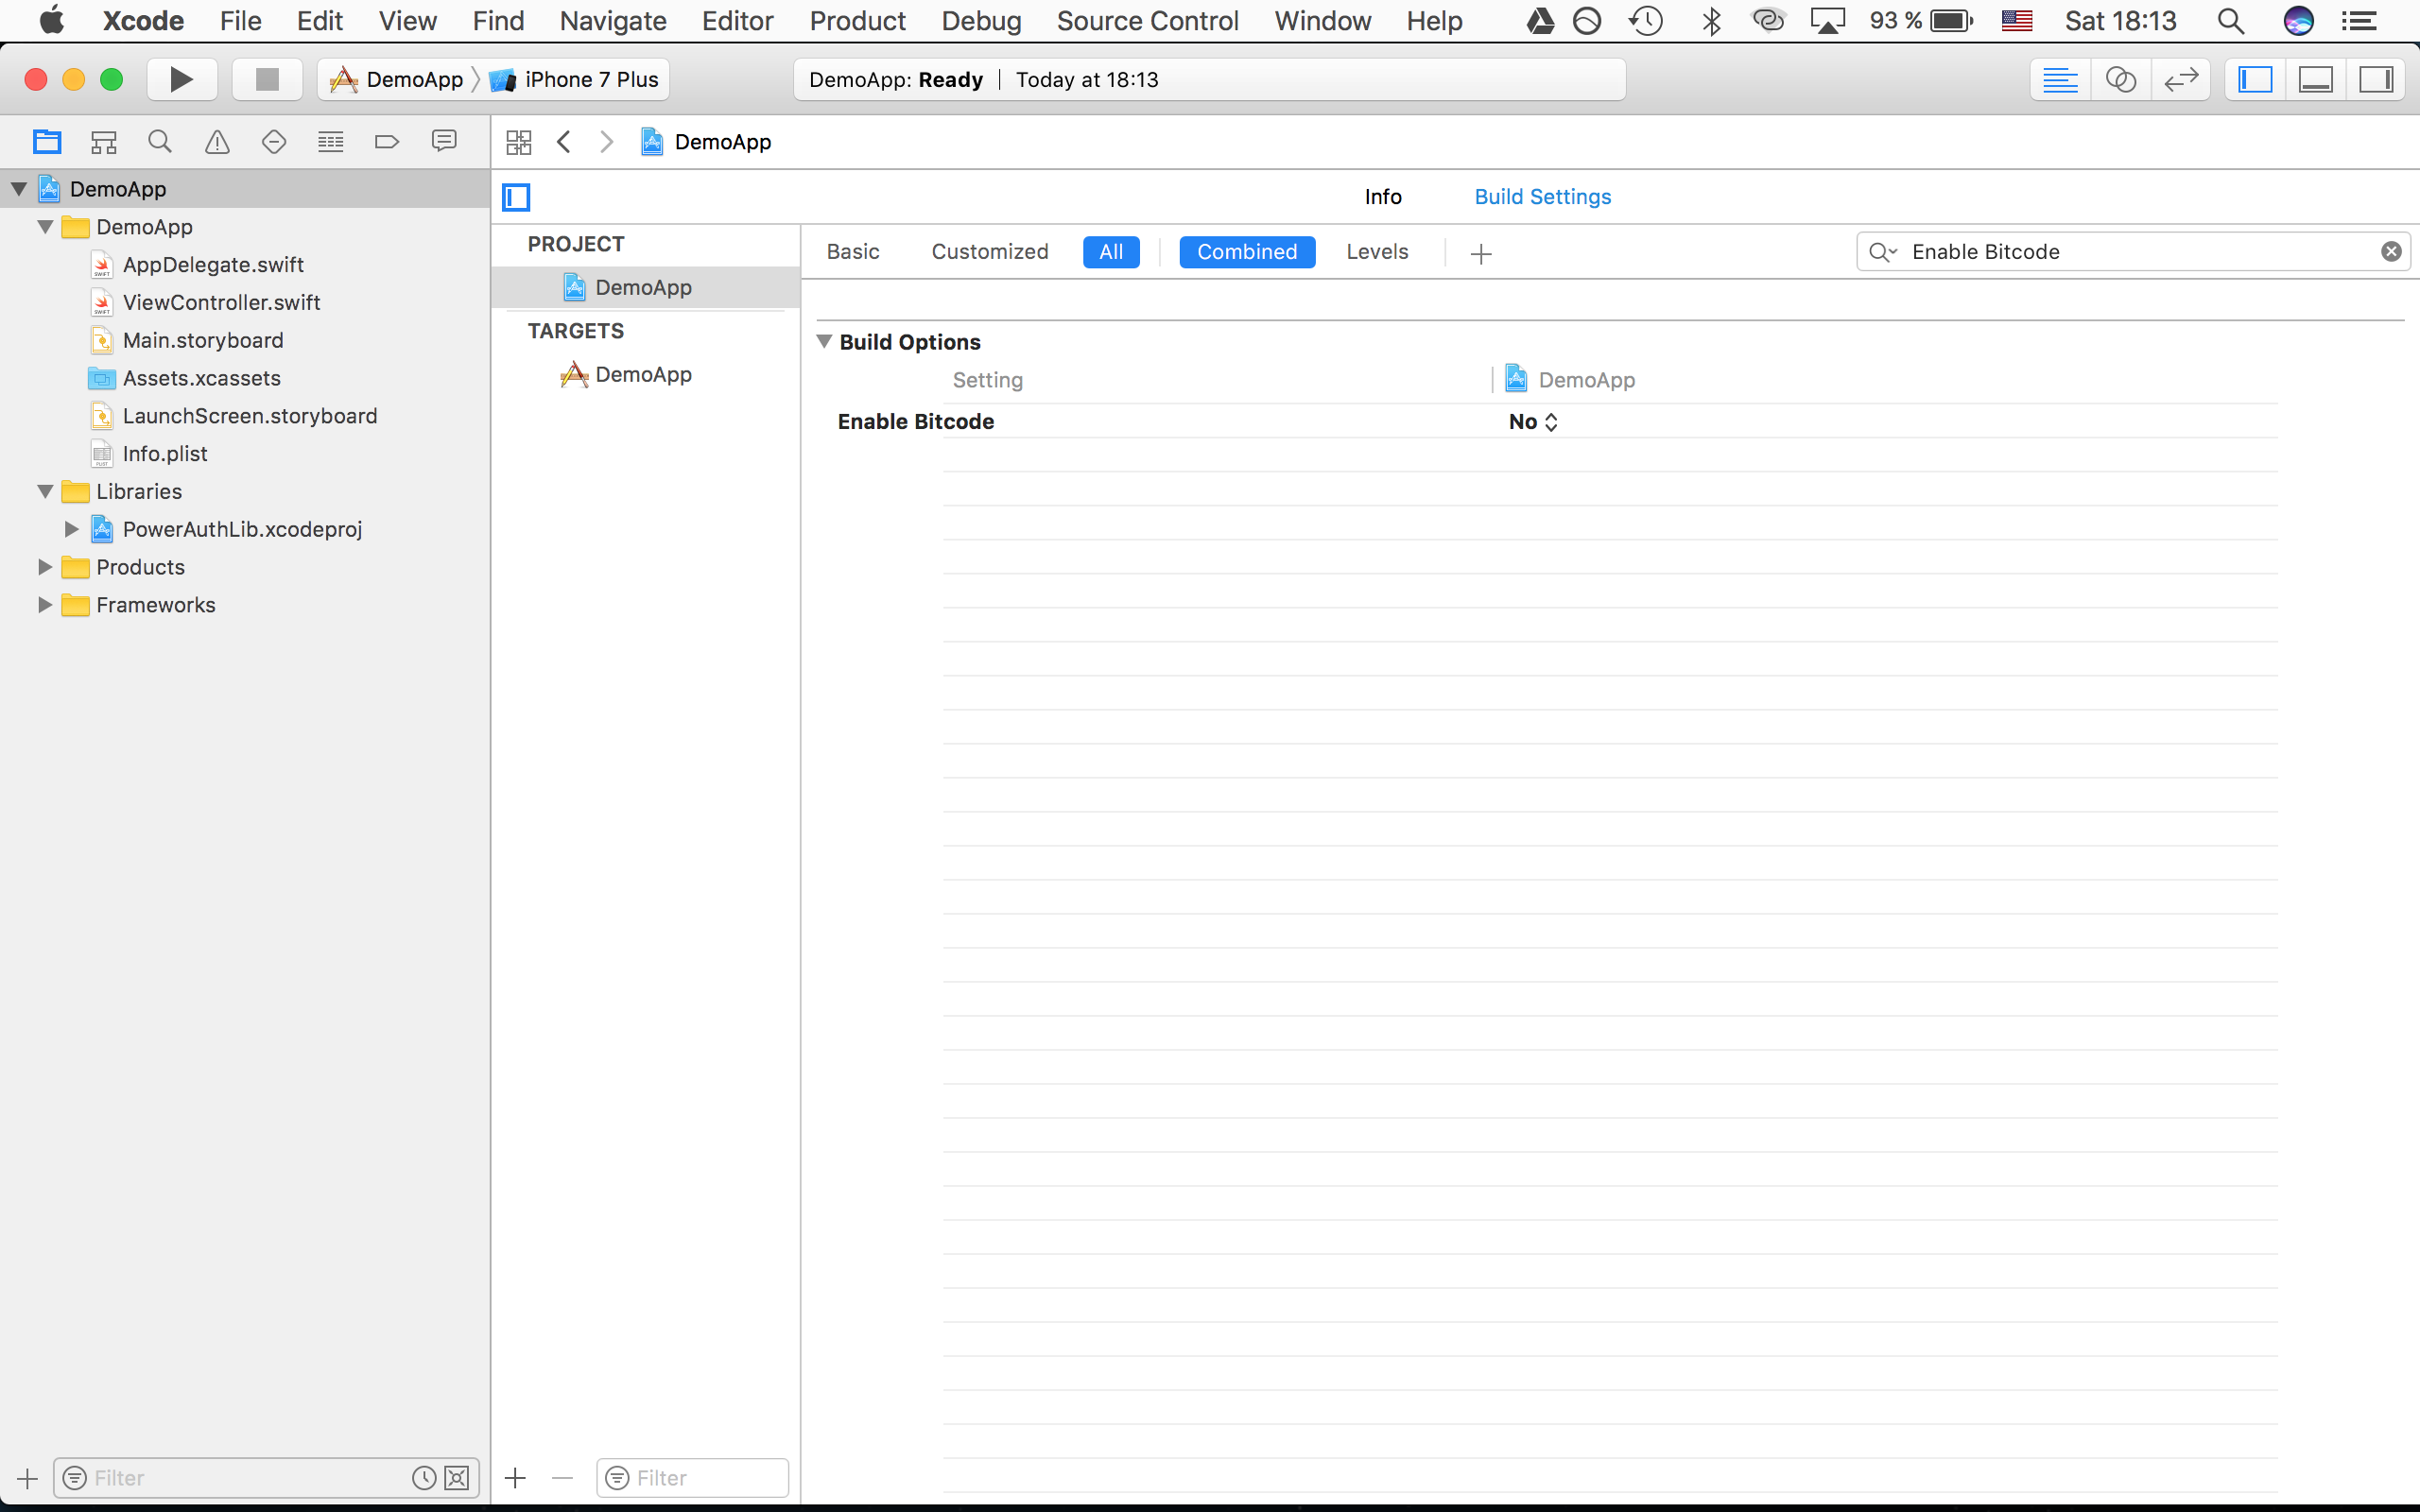Image resolution: width=2420 pixels, height=1512 pixels.
Task: Choose the Levels settings view
Action: (1377, 252)
